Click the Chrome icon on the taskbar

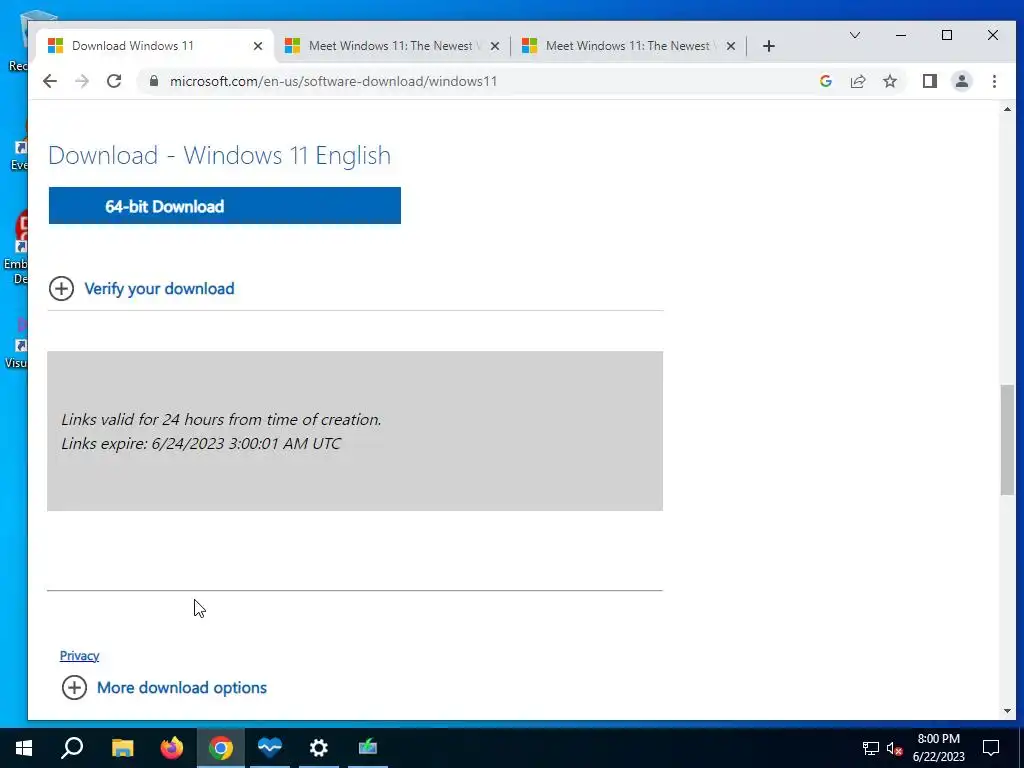(x=221, y=748)
